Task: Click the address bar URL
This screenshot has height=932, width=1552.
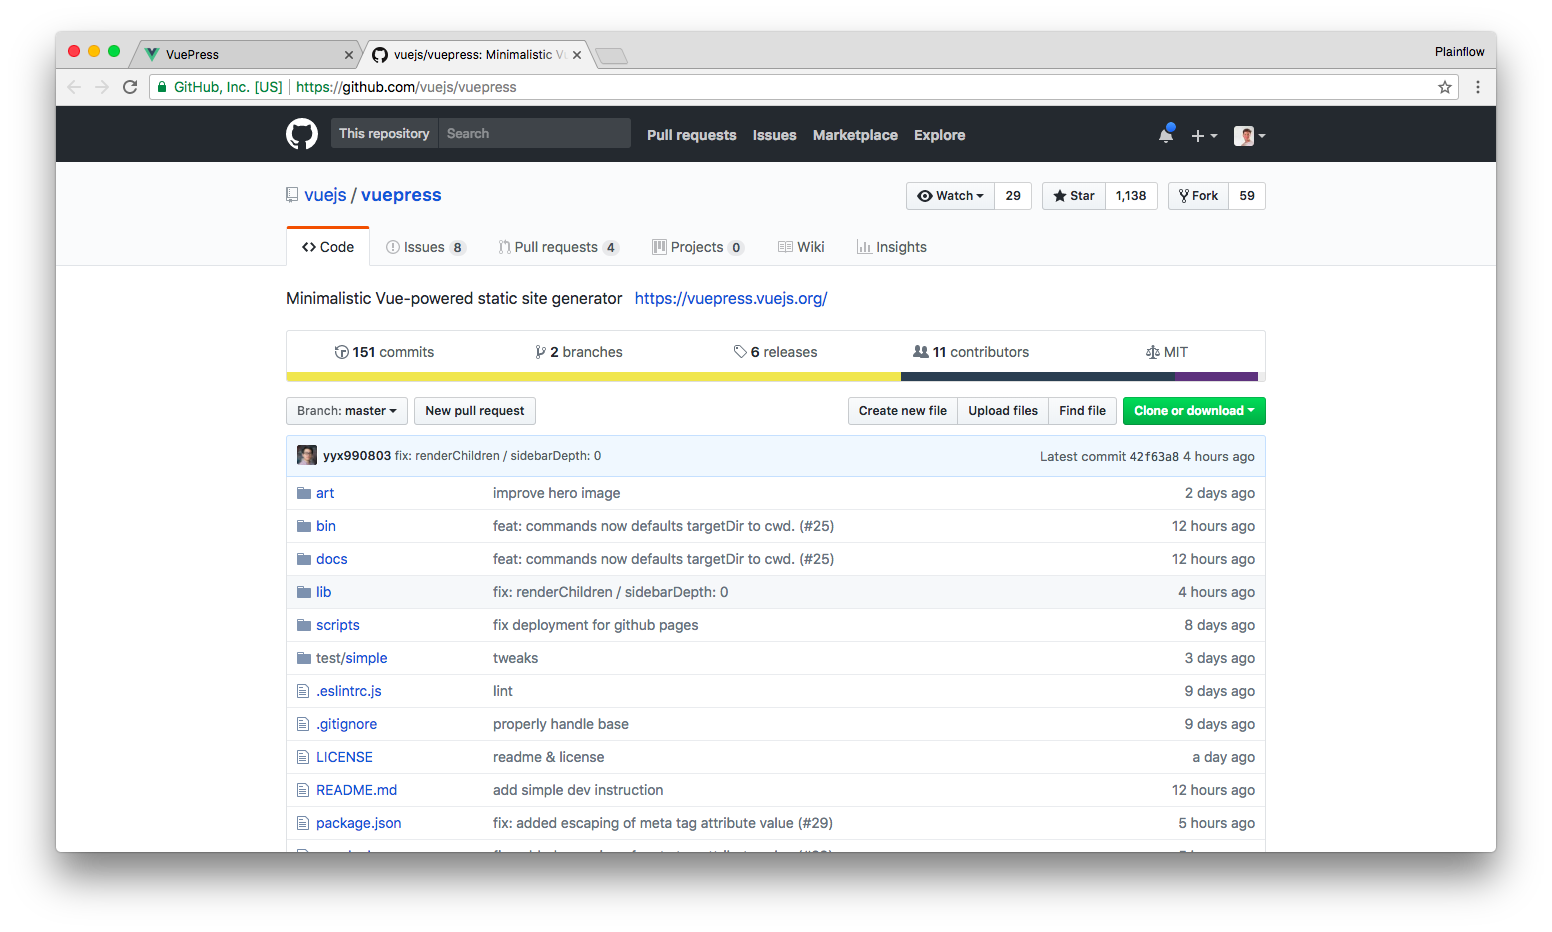Action: click(x=406, y=87)
